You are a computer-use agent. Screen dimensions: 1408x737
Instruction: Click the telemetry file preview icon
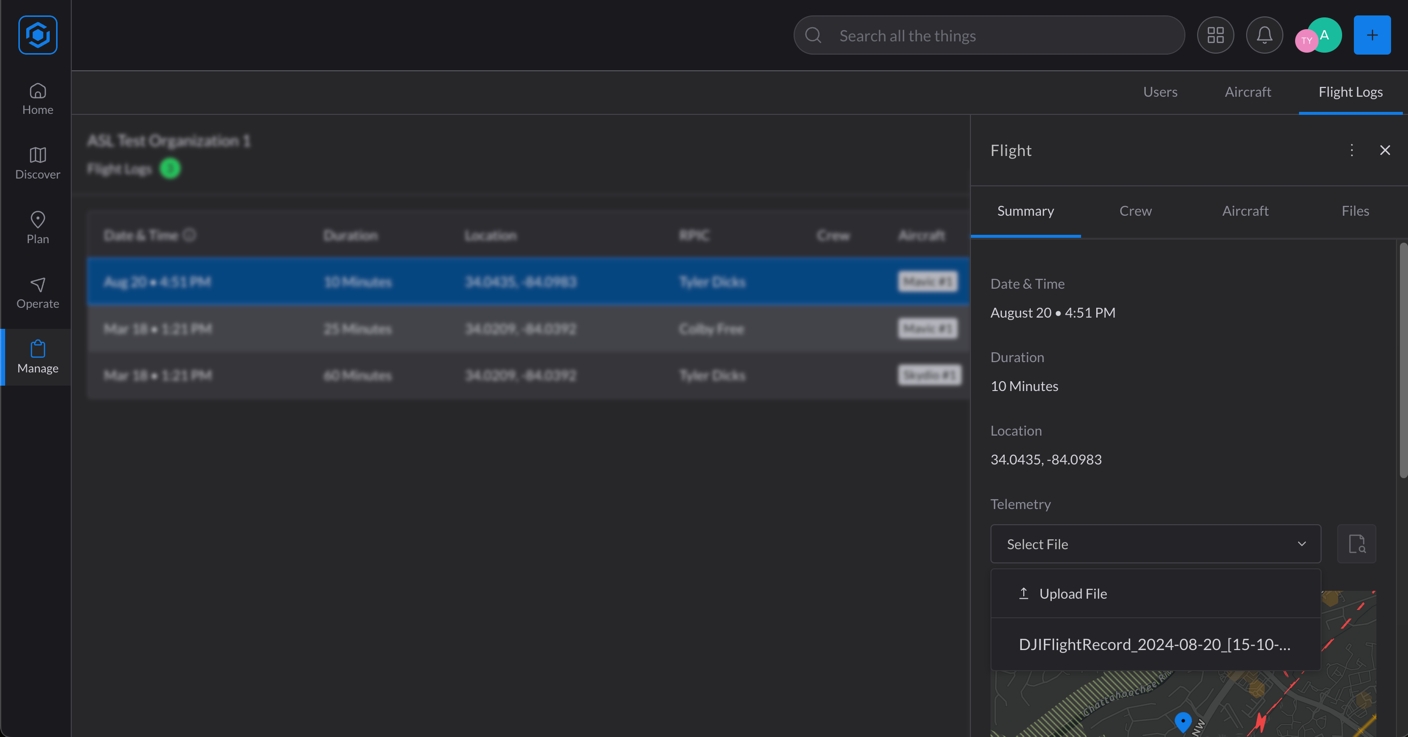point(1356,544)
